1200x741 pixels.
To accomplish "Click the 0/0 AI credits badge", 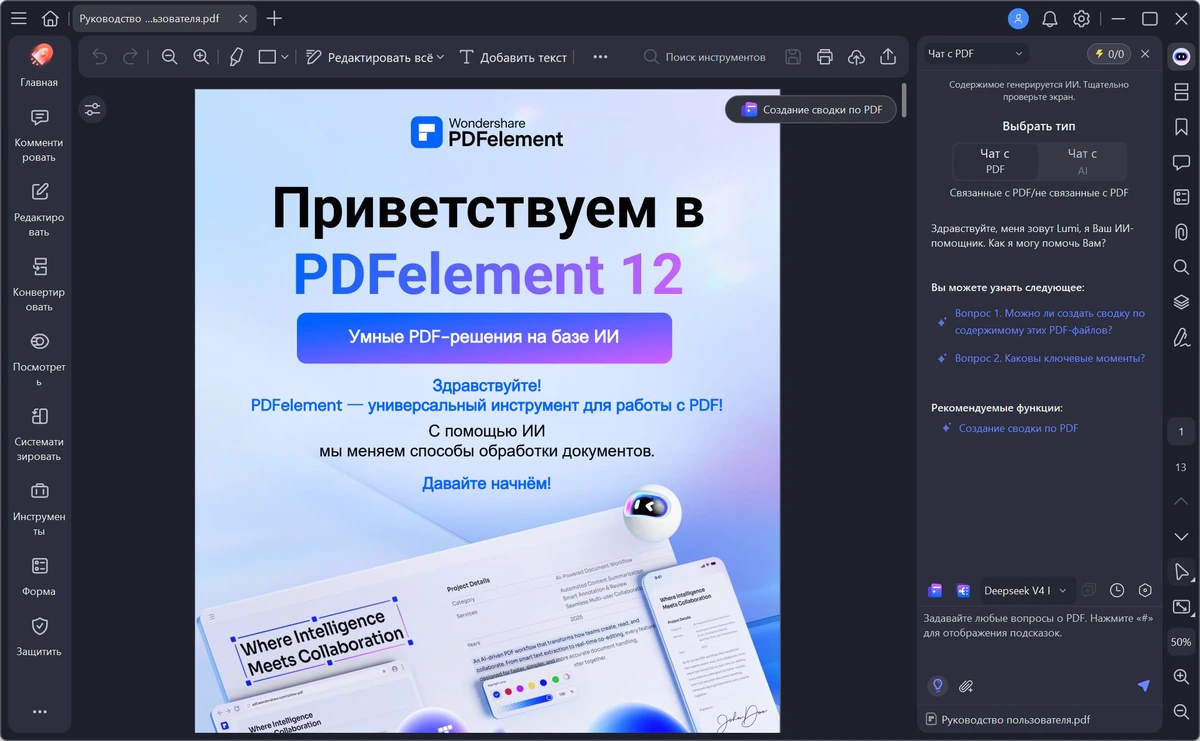I will pyautogui.click(x=1110, y=54).
